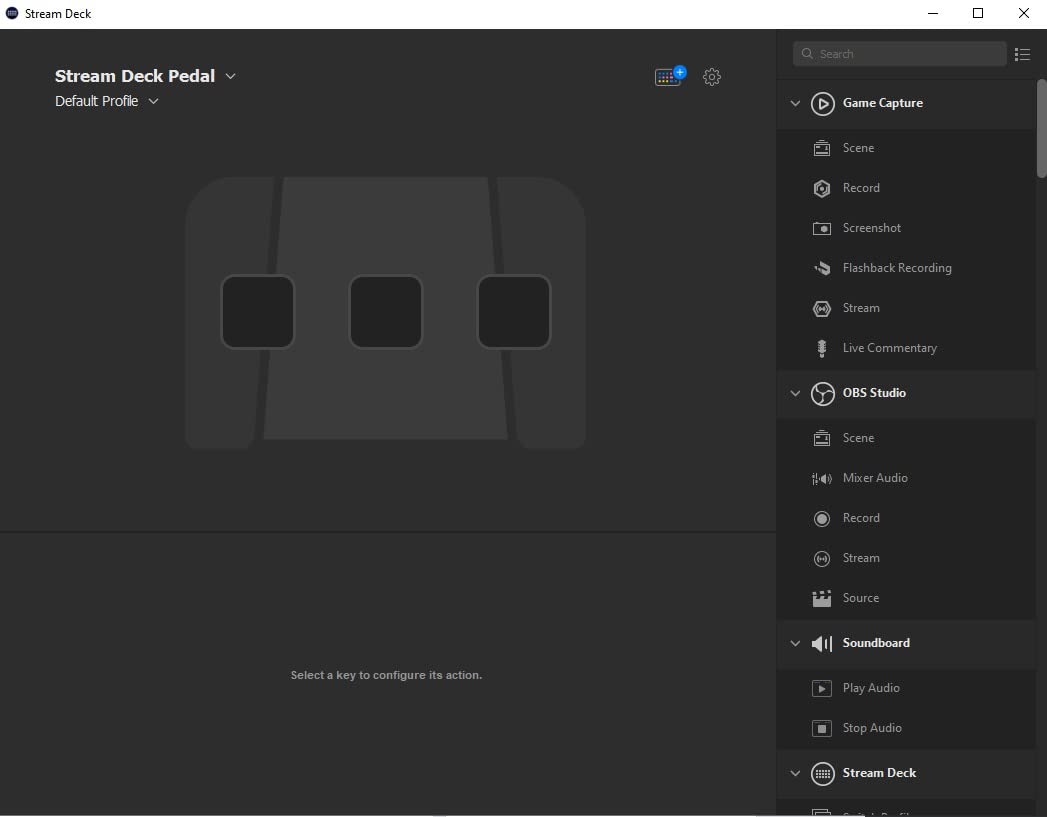Open preferences via gear icon
This screenshot has height=817, width=1047.
pos(712,77)
